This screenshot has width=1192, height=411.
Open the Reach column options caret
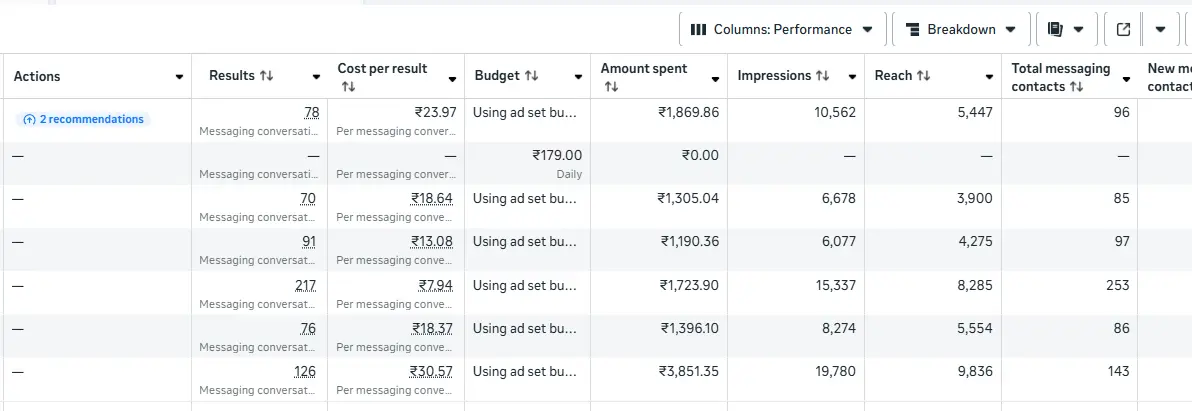pos(989,77)
